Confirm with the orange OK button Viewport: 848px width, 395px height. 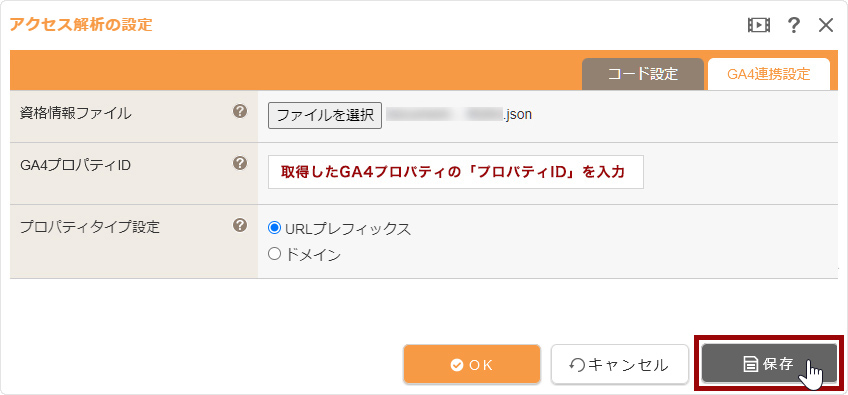472,365
